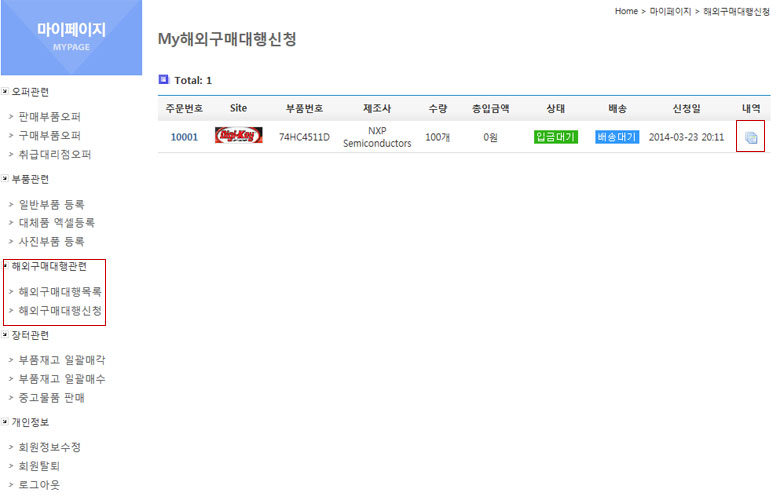The width and height of the screenshot is (780, 500).
Task: Click the 신청일 column header
Action: (x=686, y=108)
